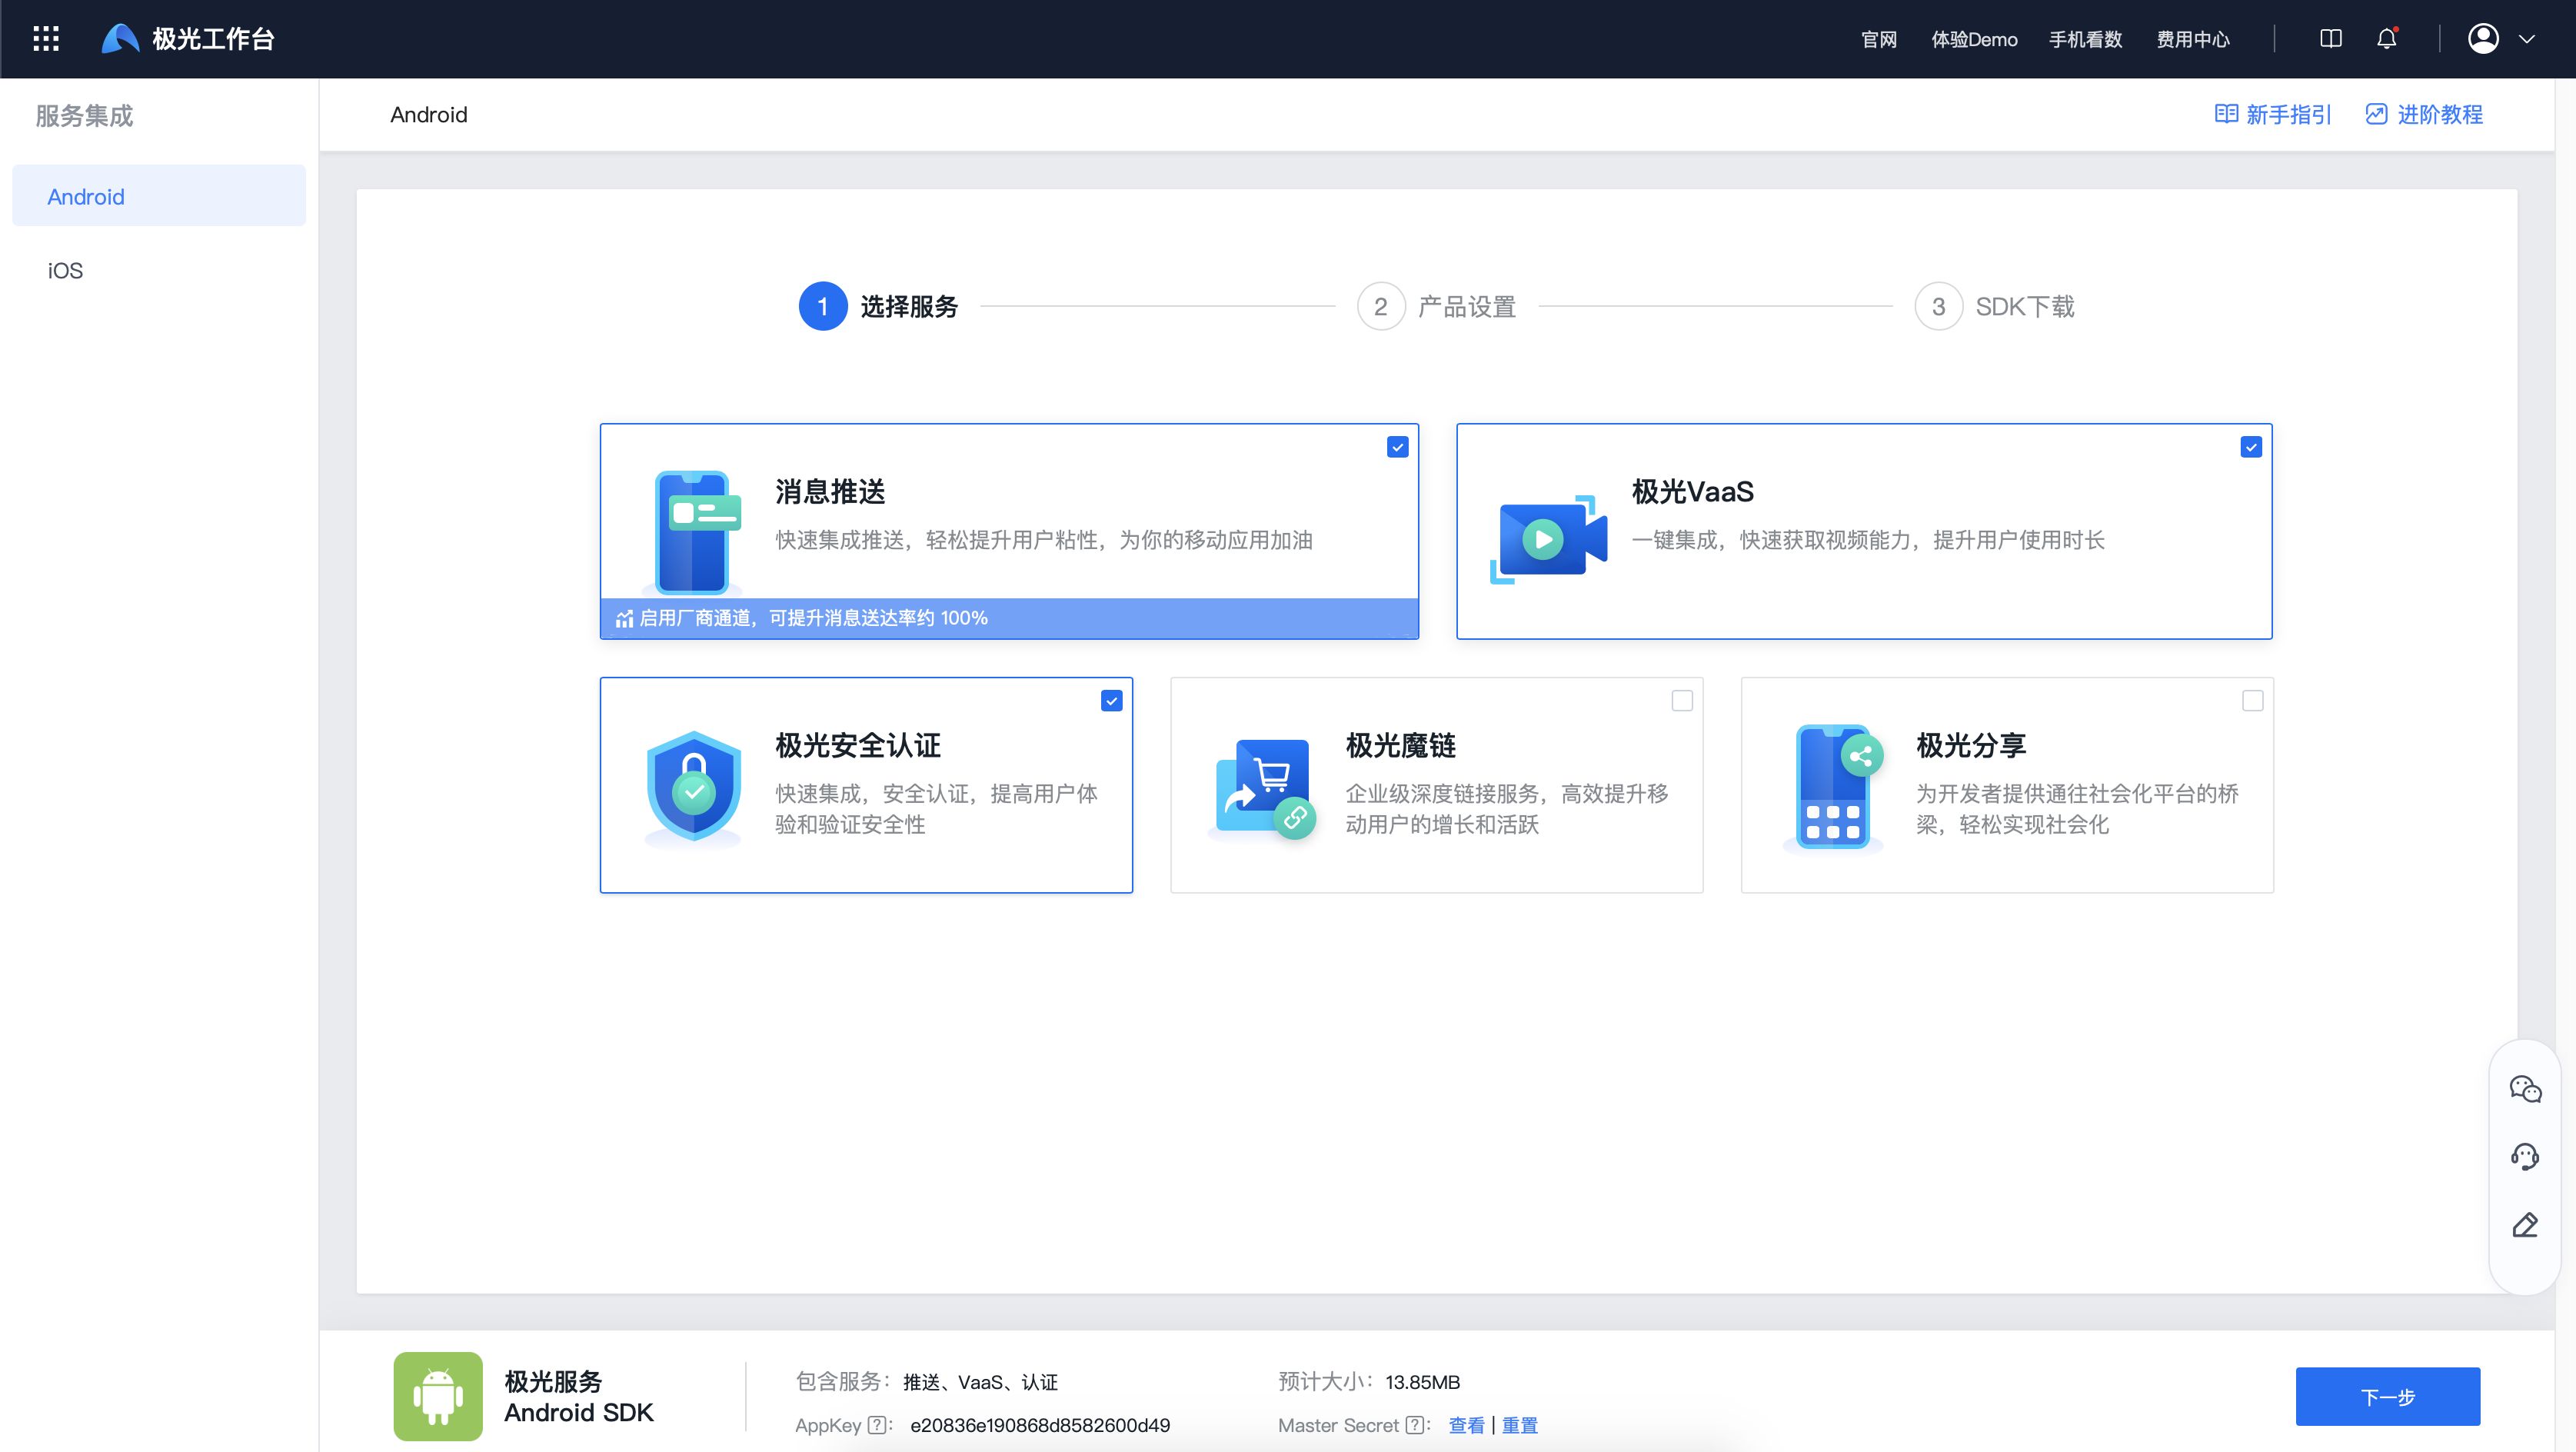This screenshot has width=2576, height=1452.
Task: Expand the account dropdown chevron
Action: (x=2527, y=40)
